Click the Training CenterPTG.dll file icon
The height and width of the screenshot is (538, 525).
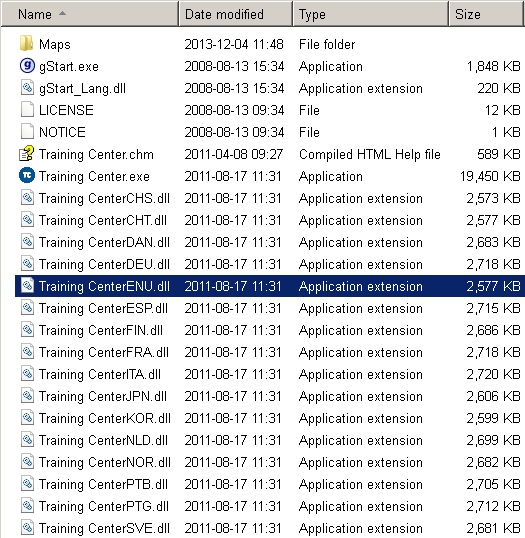[27, 506]
